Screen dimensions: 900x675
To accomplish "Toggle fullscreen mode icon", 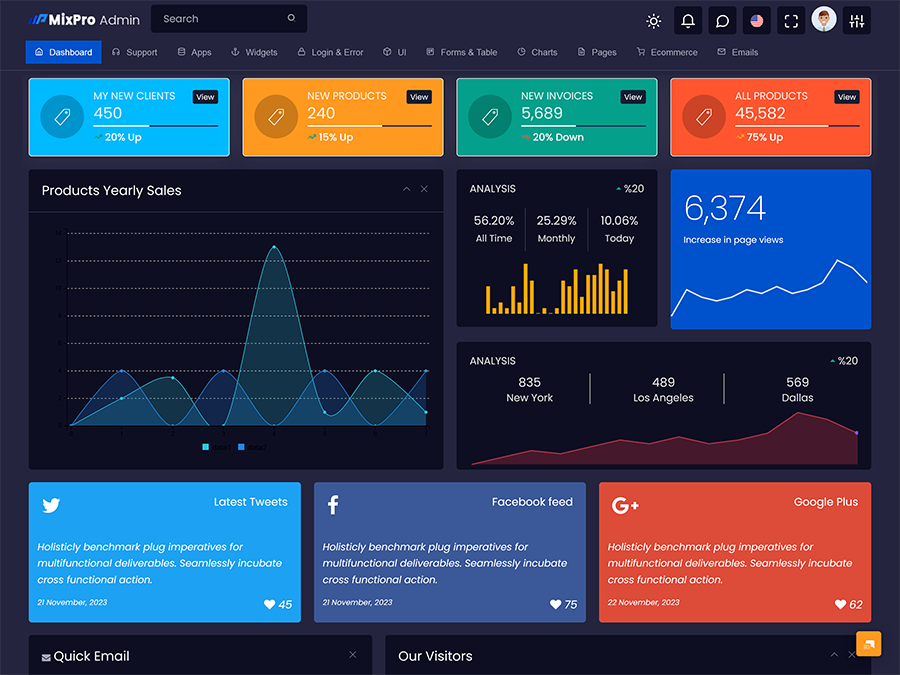I will [x=791, y=21].
